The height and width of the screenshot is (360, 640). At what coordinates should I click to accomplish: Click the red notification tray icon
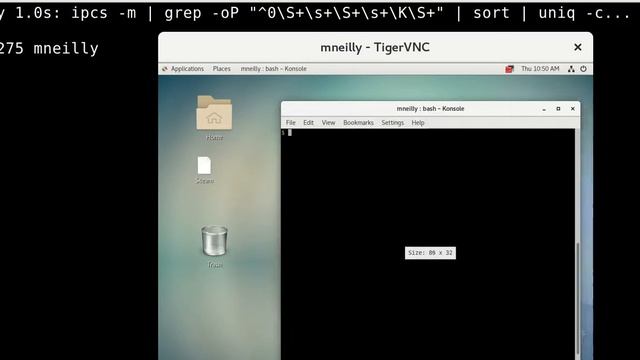click(x=509, y=69)
